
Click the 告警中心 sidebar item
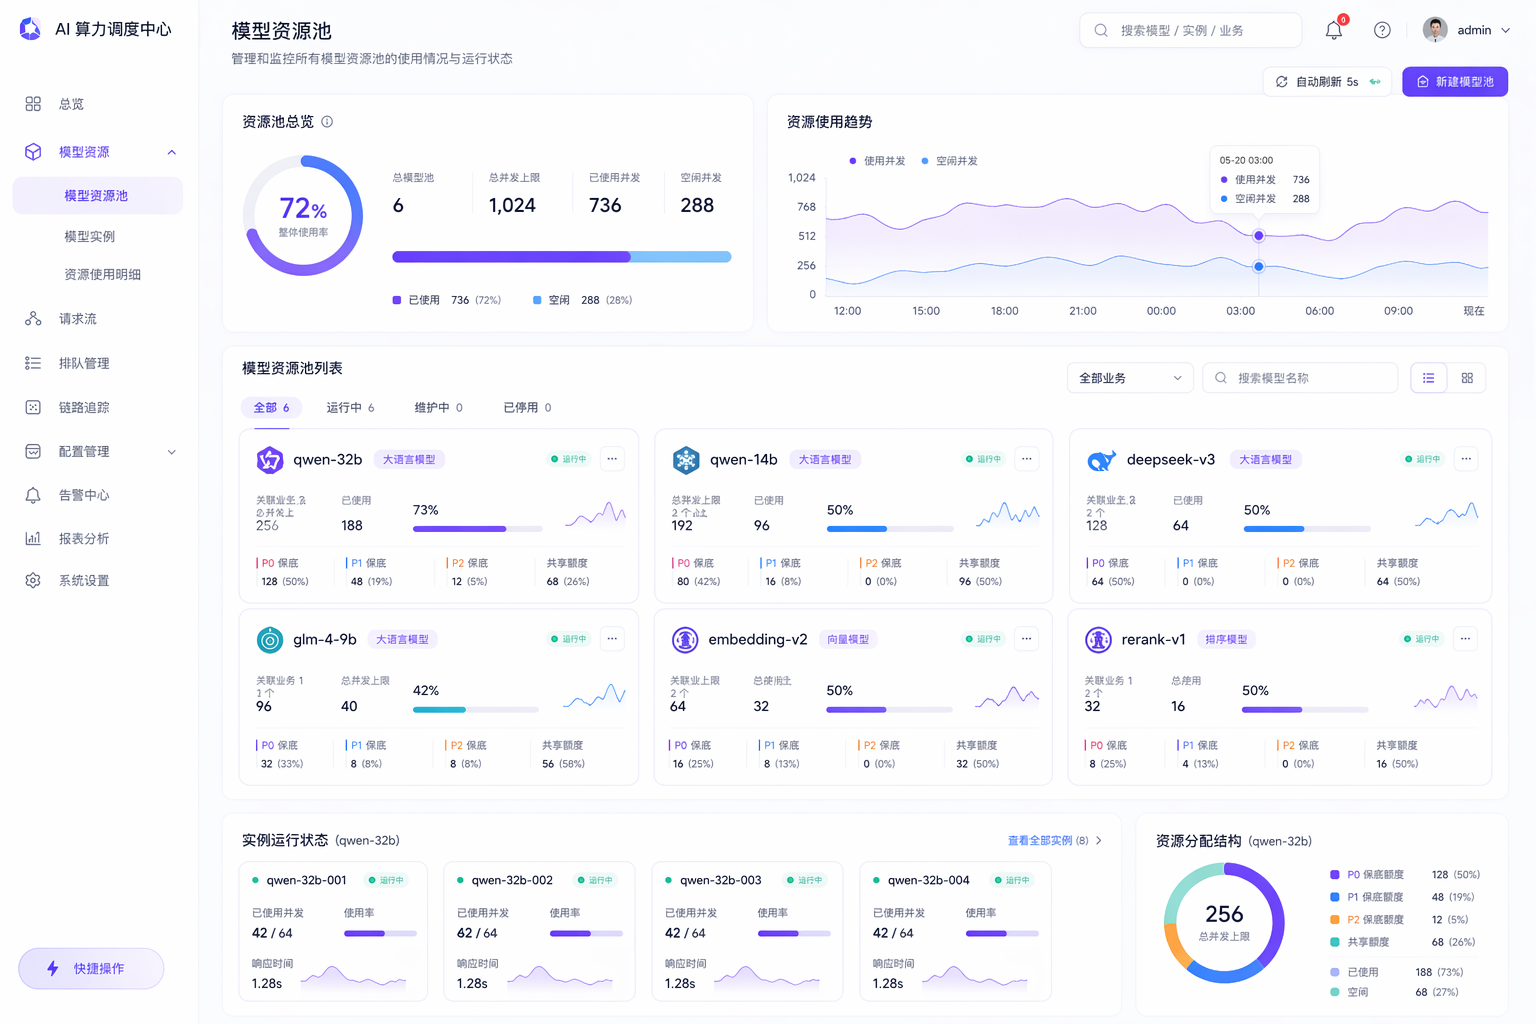[84, 496]
